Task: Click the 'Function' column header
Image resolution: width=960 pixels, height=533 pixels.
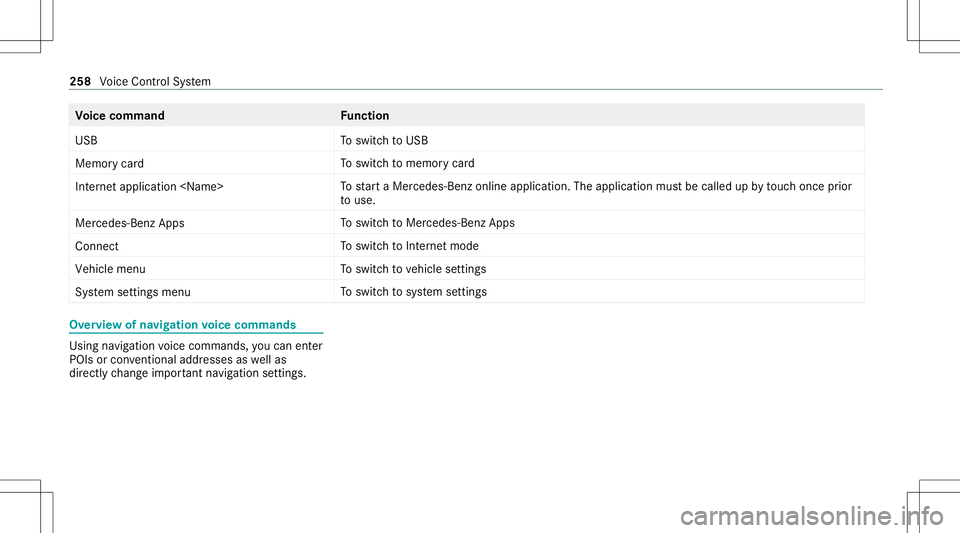Action: click(x=365, y=116)
